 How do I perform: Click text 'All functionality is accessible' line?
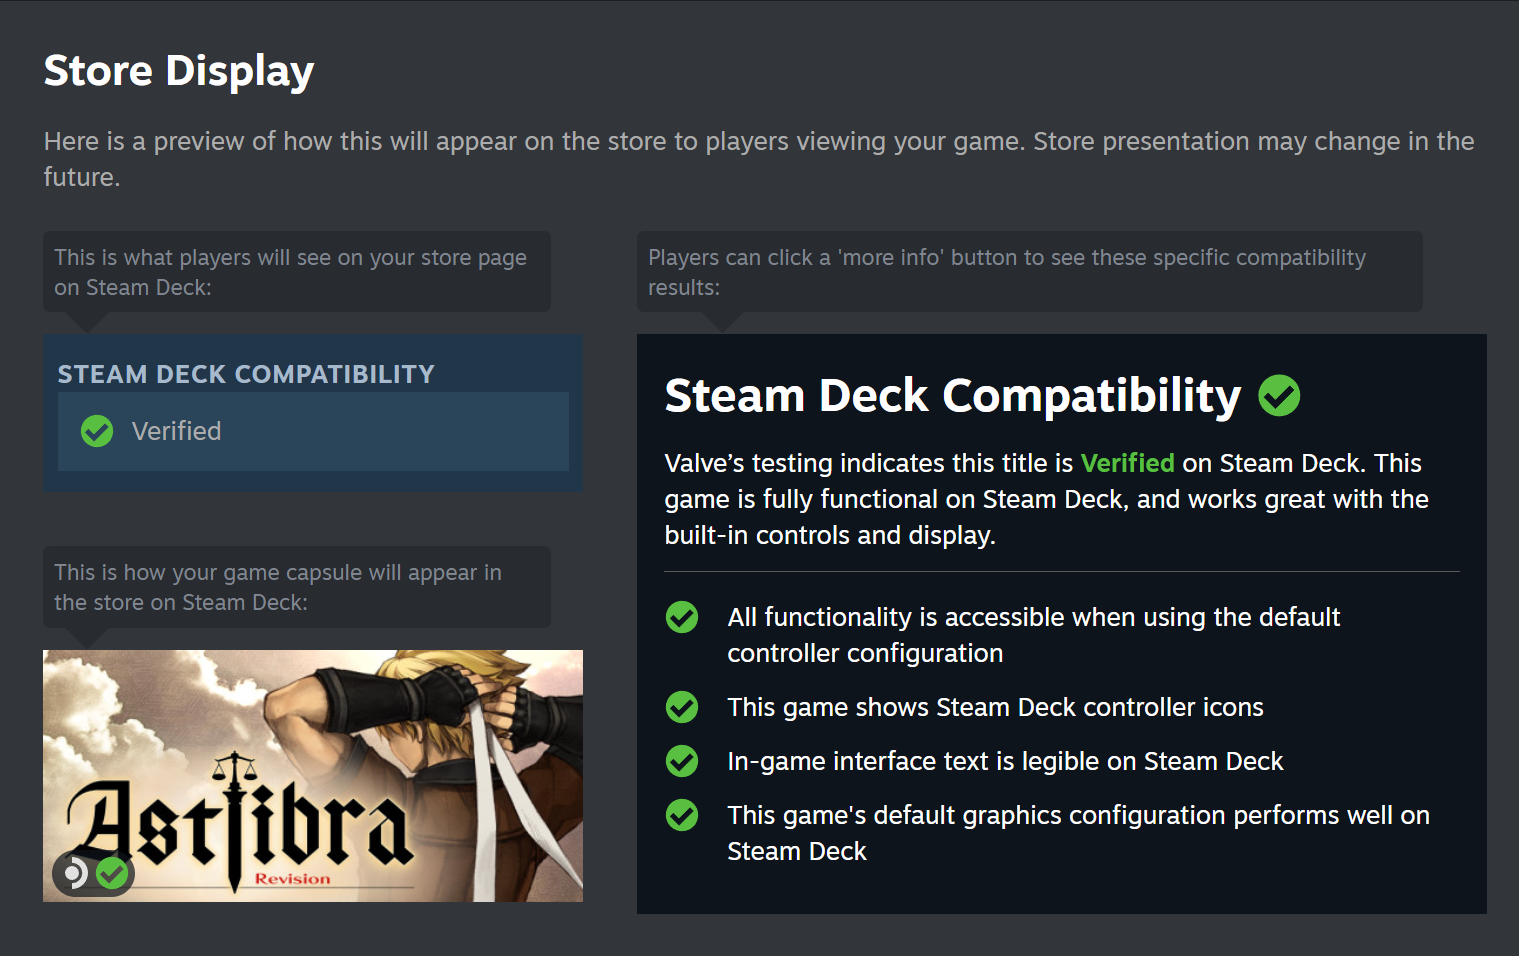[x=1033, y=635]
